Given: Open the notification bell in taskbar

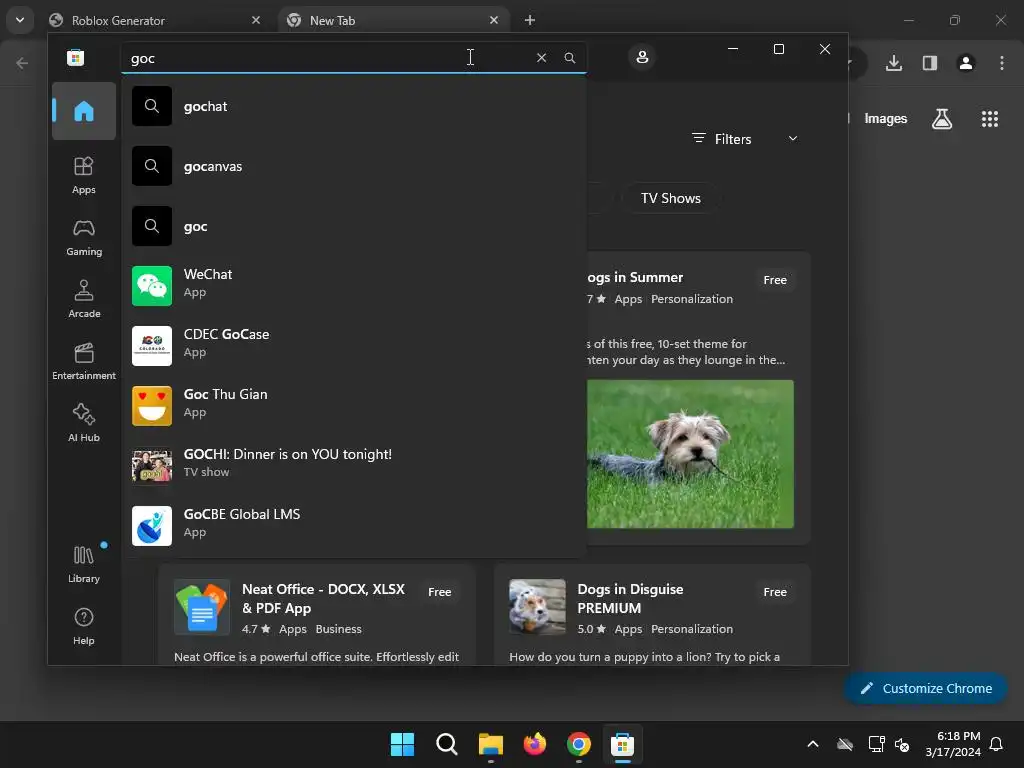Looking at the screenshot, I should coord(996,744).
